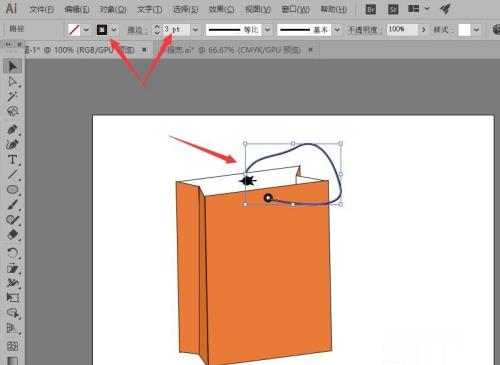Open the 文件(F) menu

41,9
